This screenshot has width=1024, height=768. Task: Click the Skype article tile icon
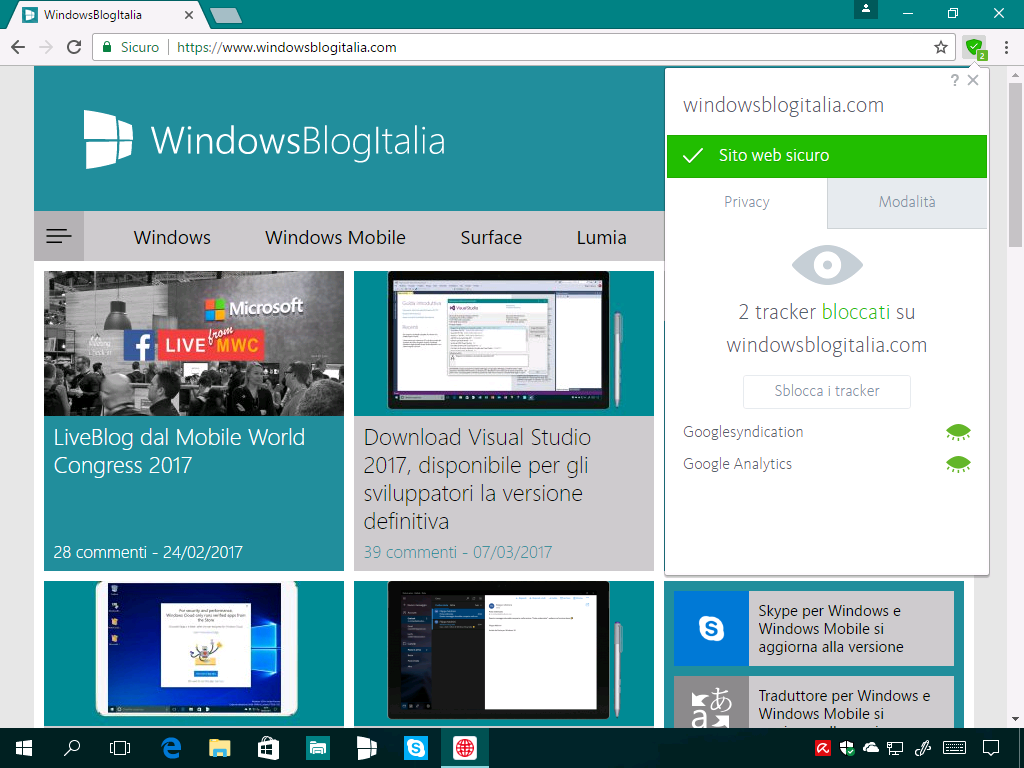(711, 628)
